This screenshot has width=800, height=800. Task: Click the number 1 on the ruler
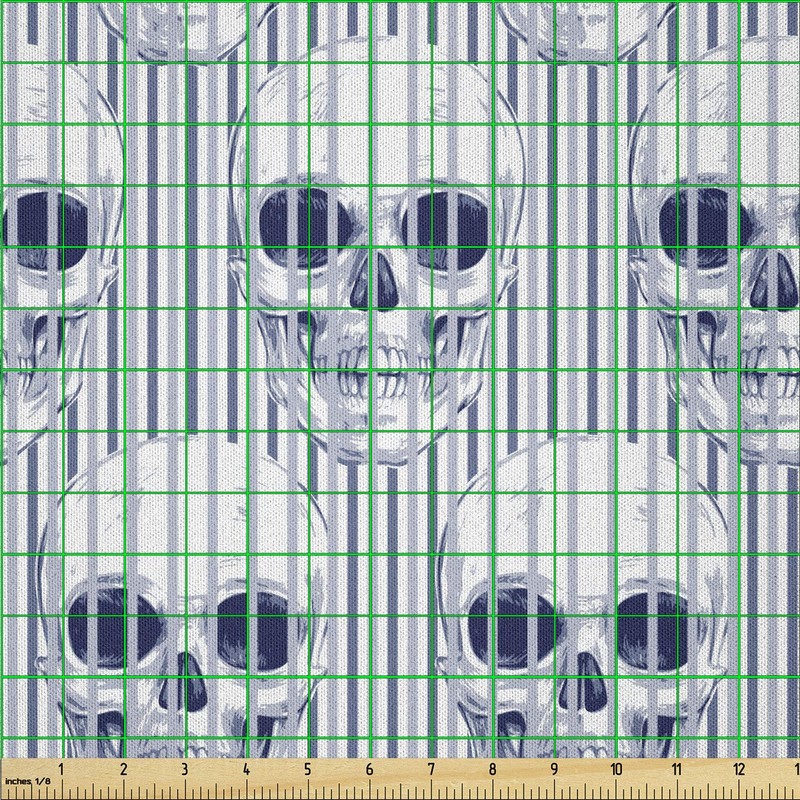[62, 770]
